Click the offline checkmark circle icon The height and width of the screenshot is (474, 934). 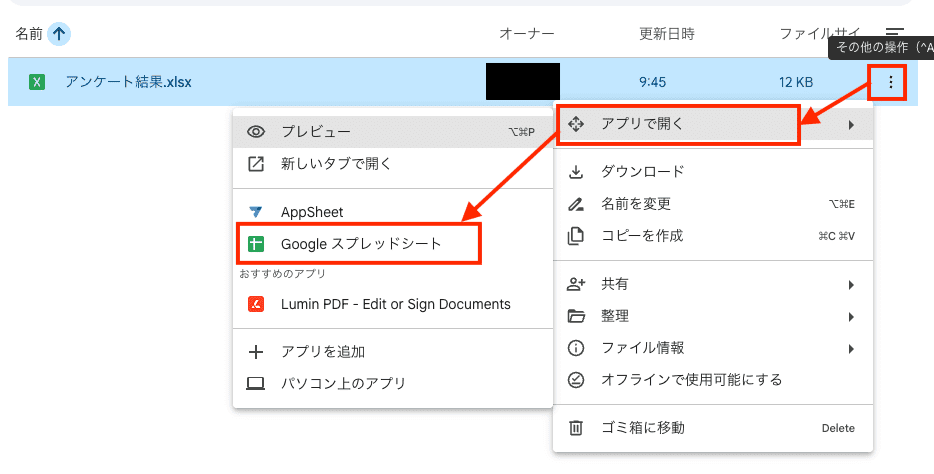click(x=575, y=380)
